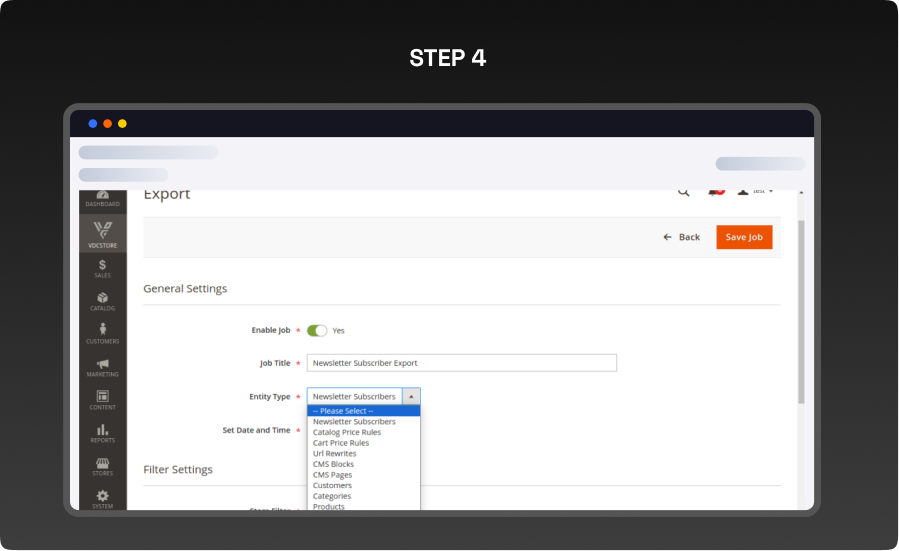Open the notifications bell icon

click(714, 191)
